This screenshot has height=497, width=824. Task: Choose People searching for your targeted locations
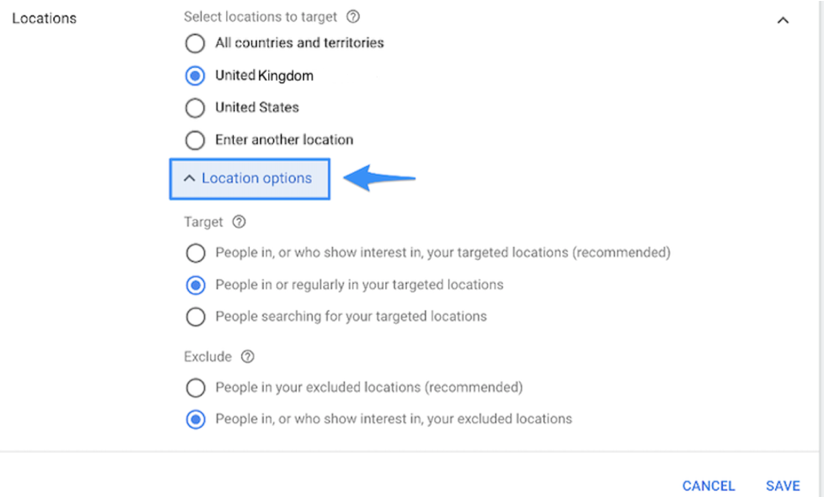click(x=195, y=317)
